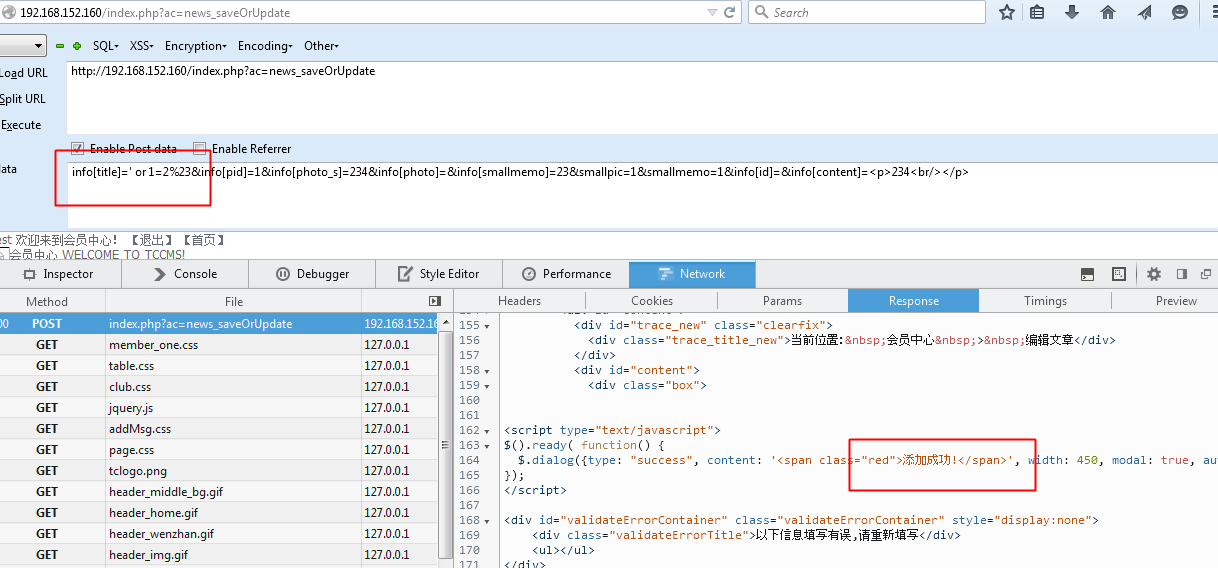The height and width of the screenshot is (568, 1218).
Task: Select the tclogo.png request row
Action: pyautogui.click(x=220, y=471)
